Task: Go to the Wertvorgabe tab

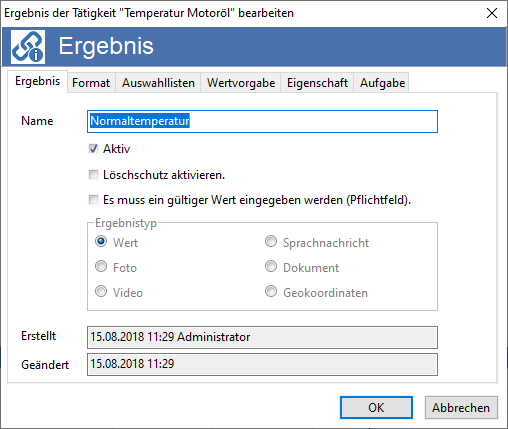Action: [241, 83]
